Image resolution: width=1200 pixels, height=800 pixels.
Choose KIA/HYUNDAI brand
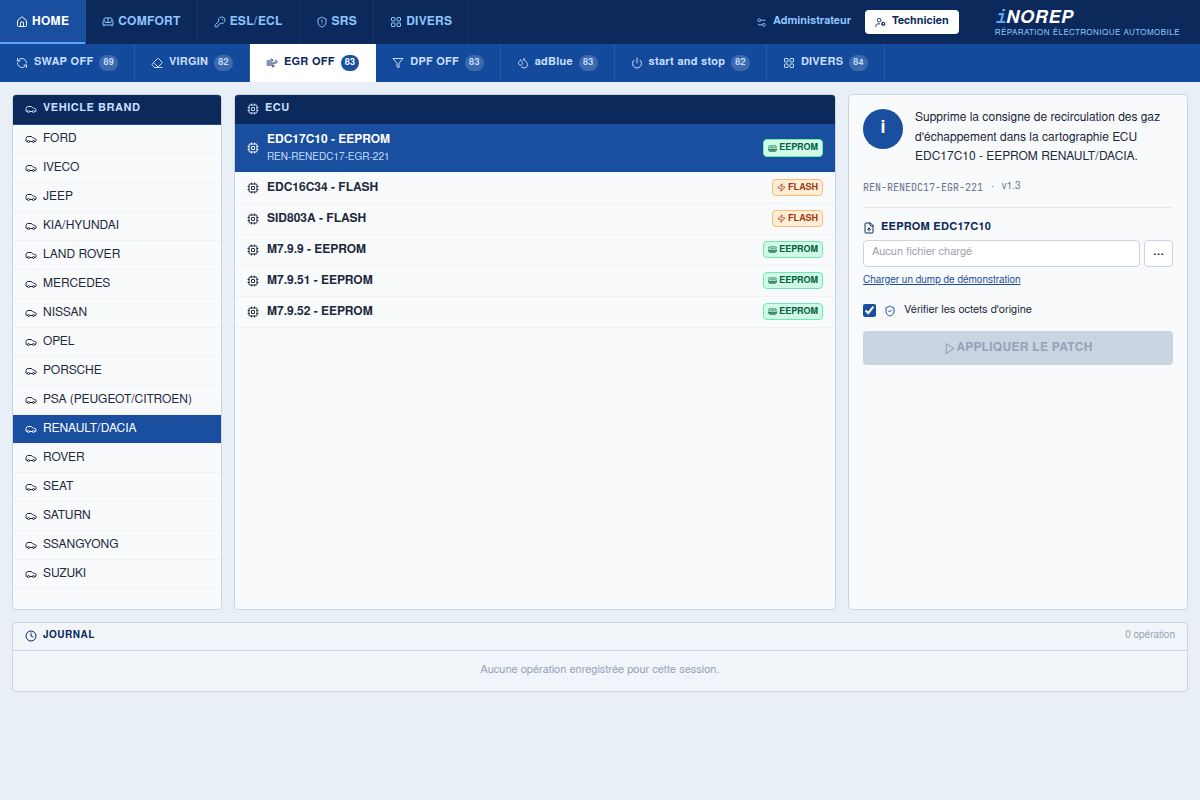[x=117, y=226]
